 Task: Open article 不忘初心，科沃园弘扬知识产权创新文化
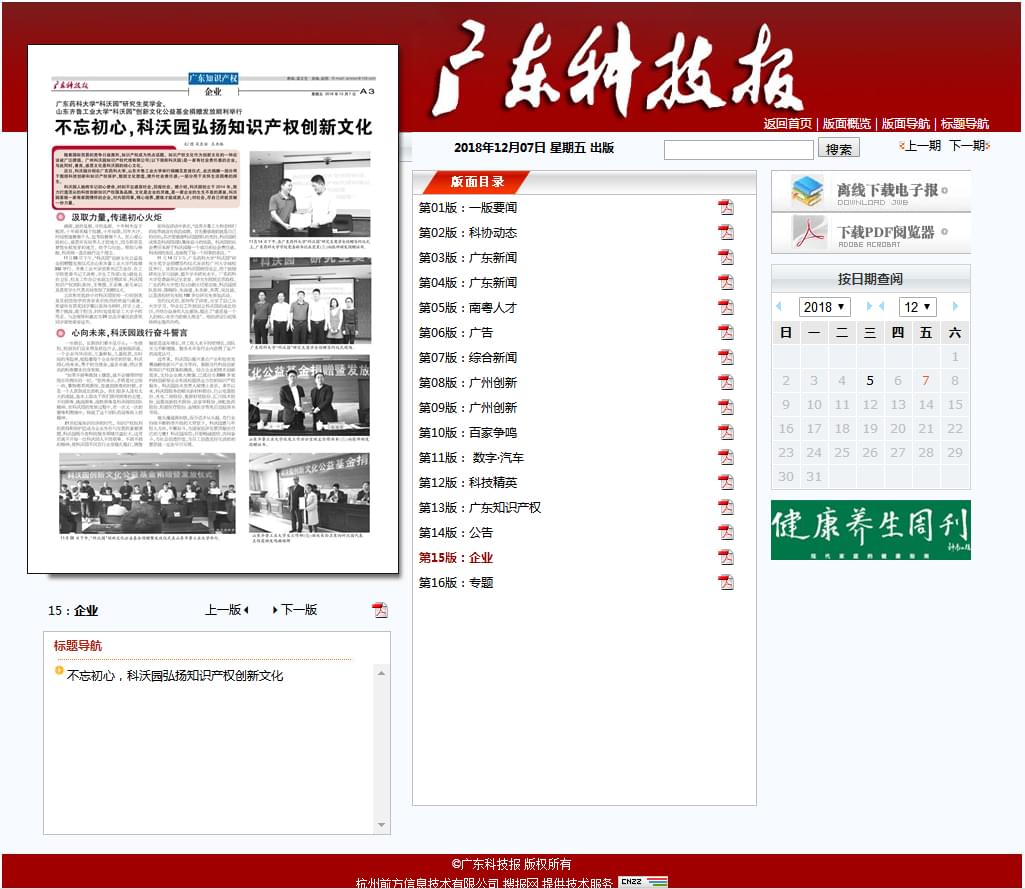[175, 676]
